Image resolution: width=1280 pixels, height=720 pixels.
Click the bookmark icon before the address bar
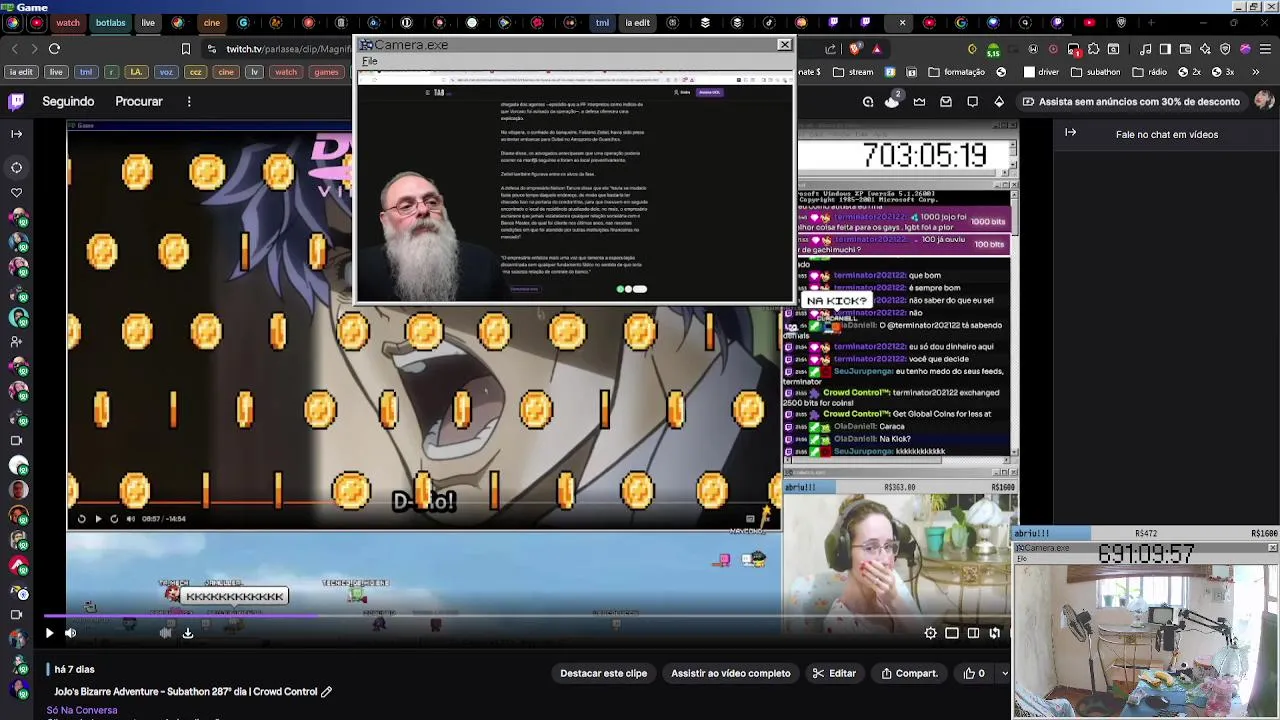click(x=185, y=48)
